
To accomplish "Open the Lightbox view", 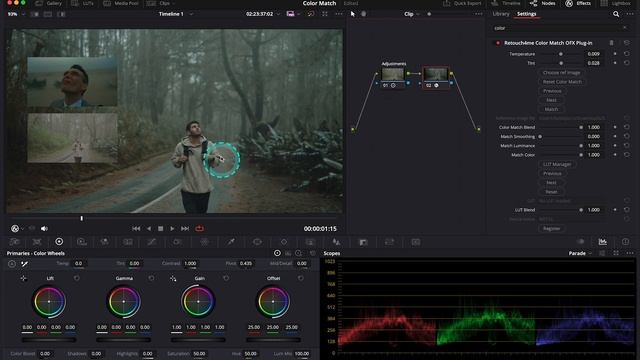I will coord(616,3).
